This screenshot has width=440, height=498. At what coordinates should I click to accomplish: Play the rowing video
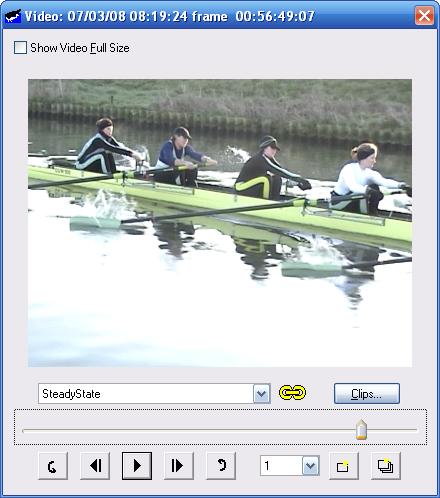(137, 466)
